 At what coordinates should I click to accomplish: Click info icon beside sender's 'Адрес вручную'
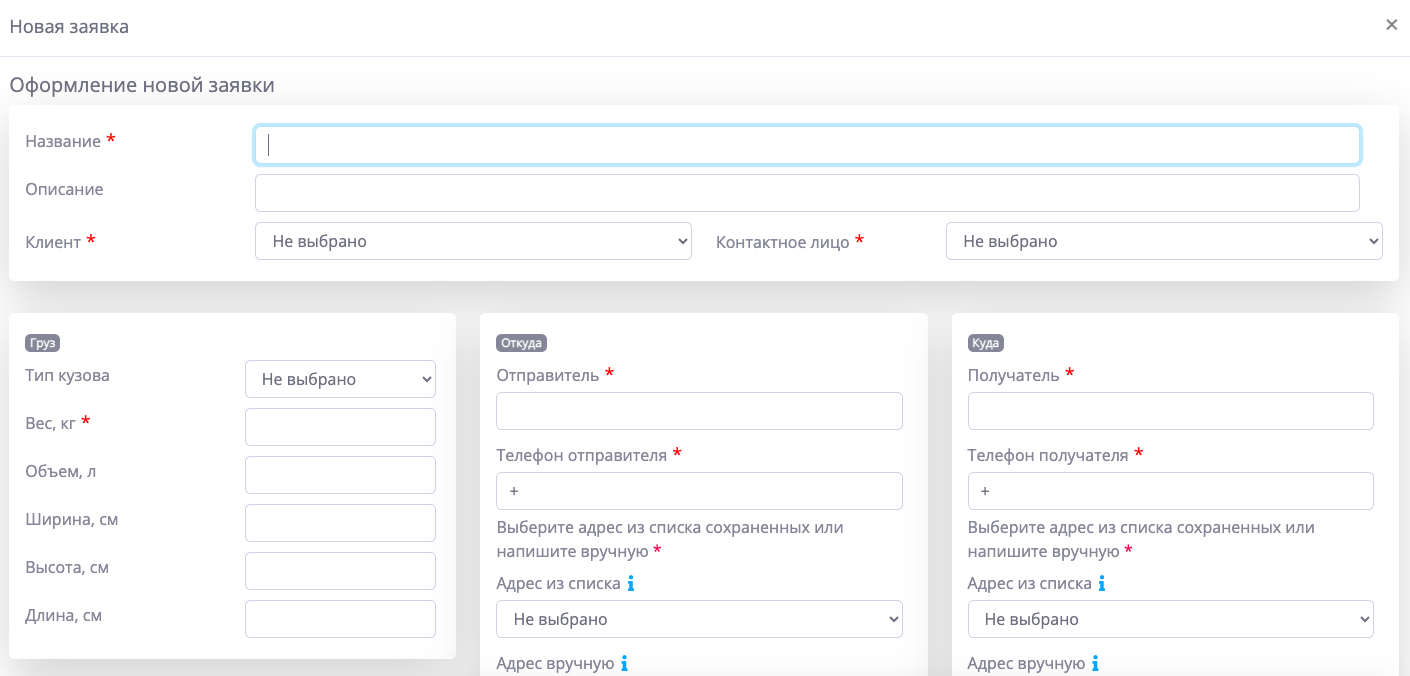pos(624,663)
